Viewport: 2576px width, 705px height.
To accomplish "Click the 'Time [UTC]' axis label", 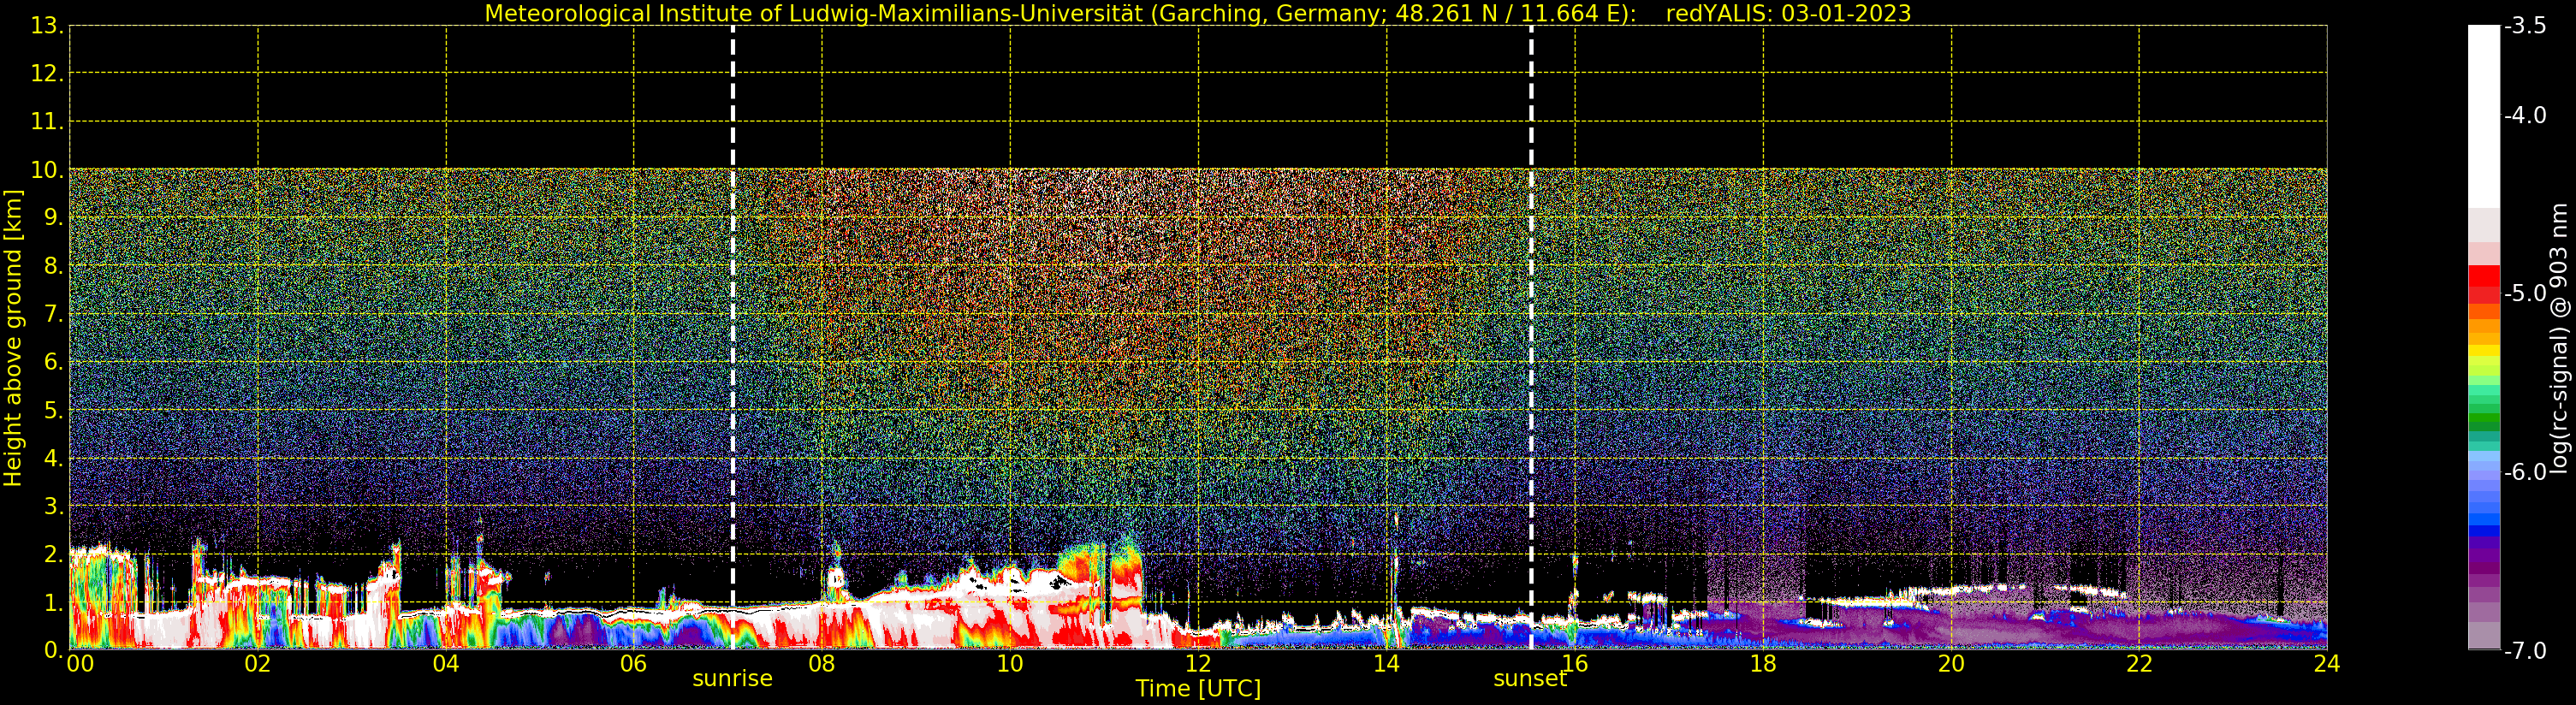I will coord(1197,688).
